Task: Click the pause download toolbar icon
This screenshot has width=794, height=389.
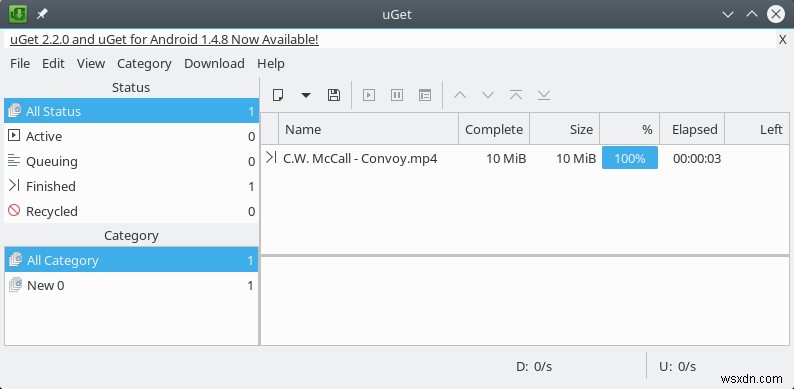Action: tap(397, 95)
